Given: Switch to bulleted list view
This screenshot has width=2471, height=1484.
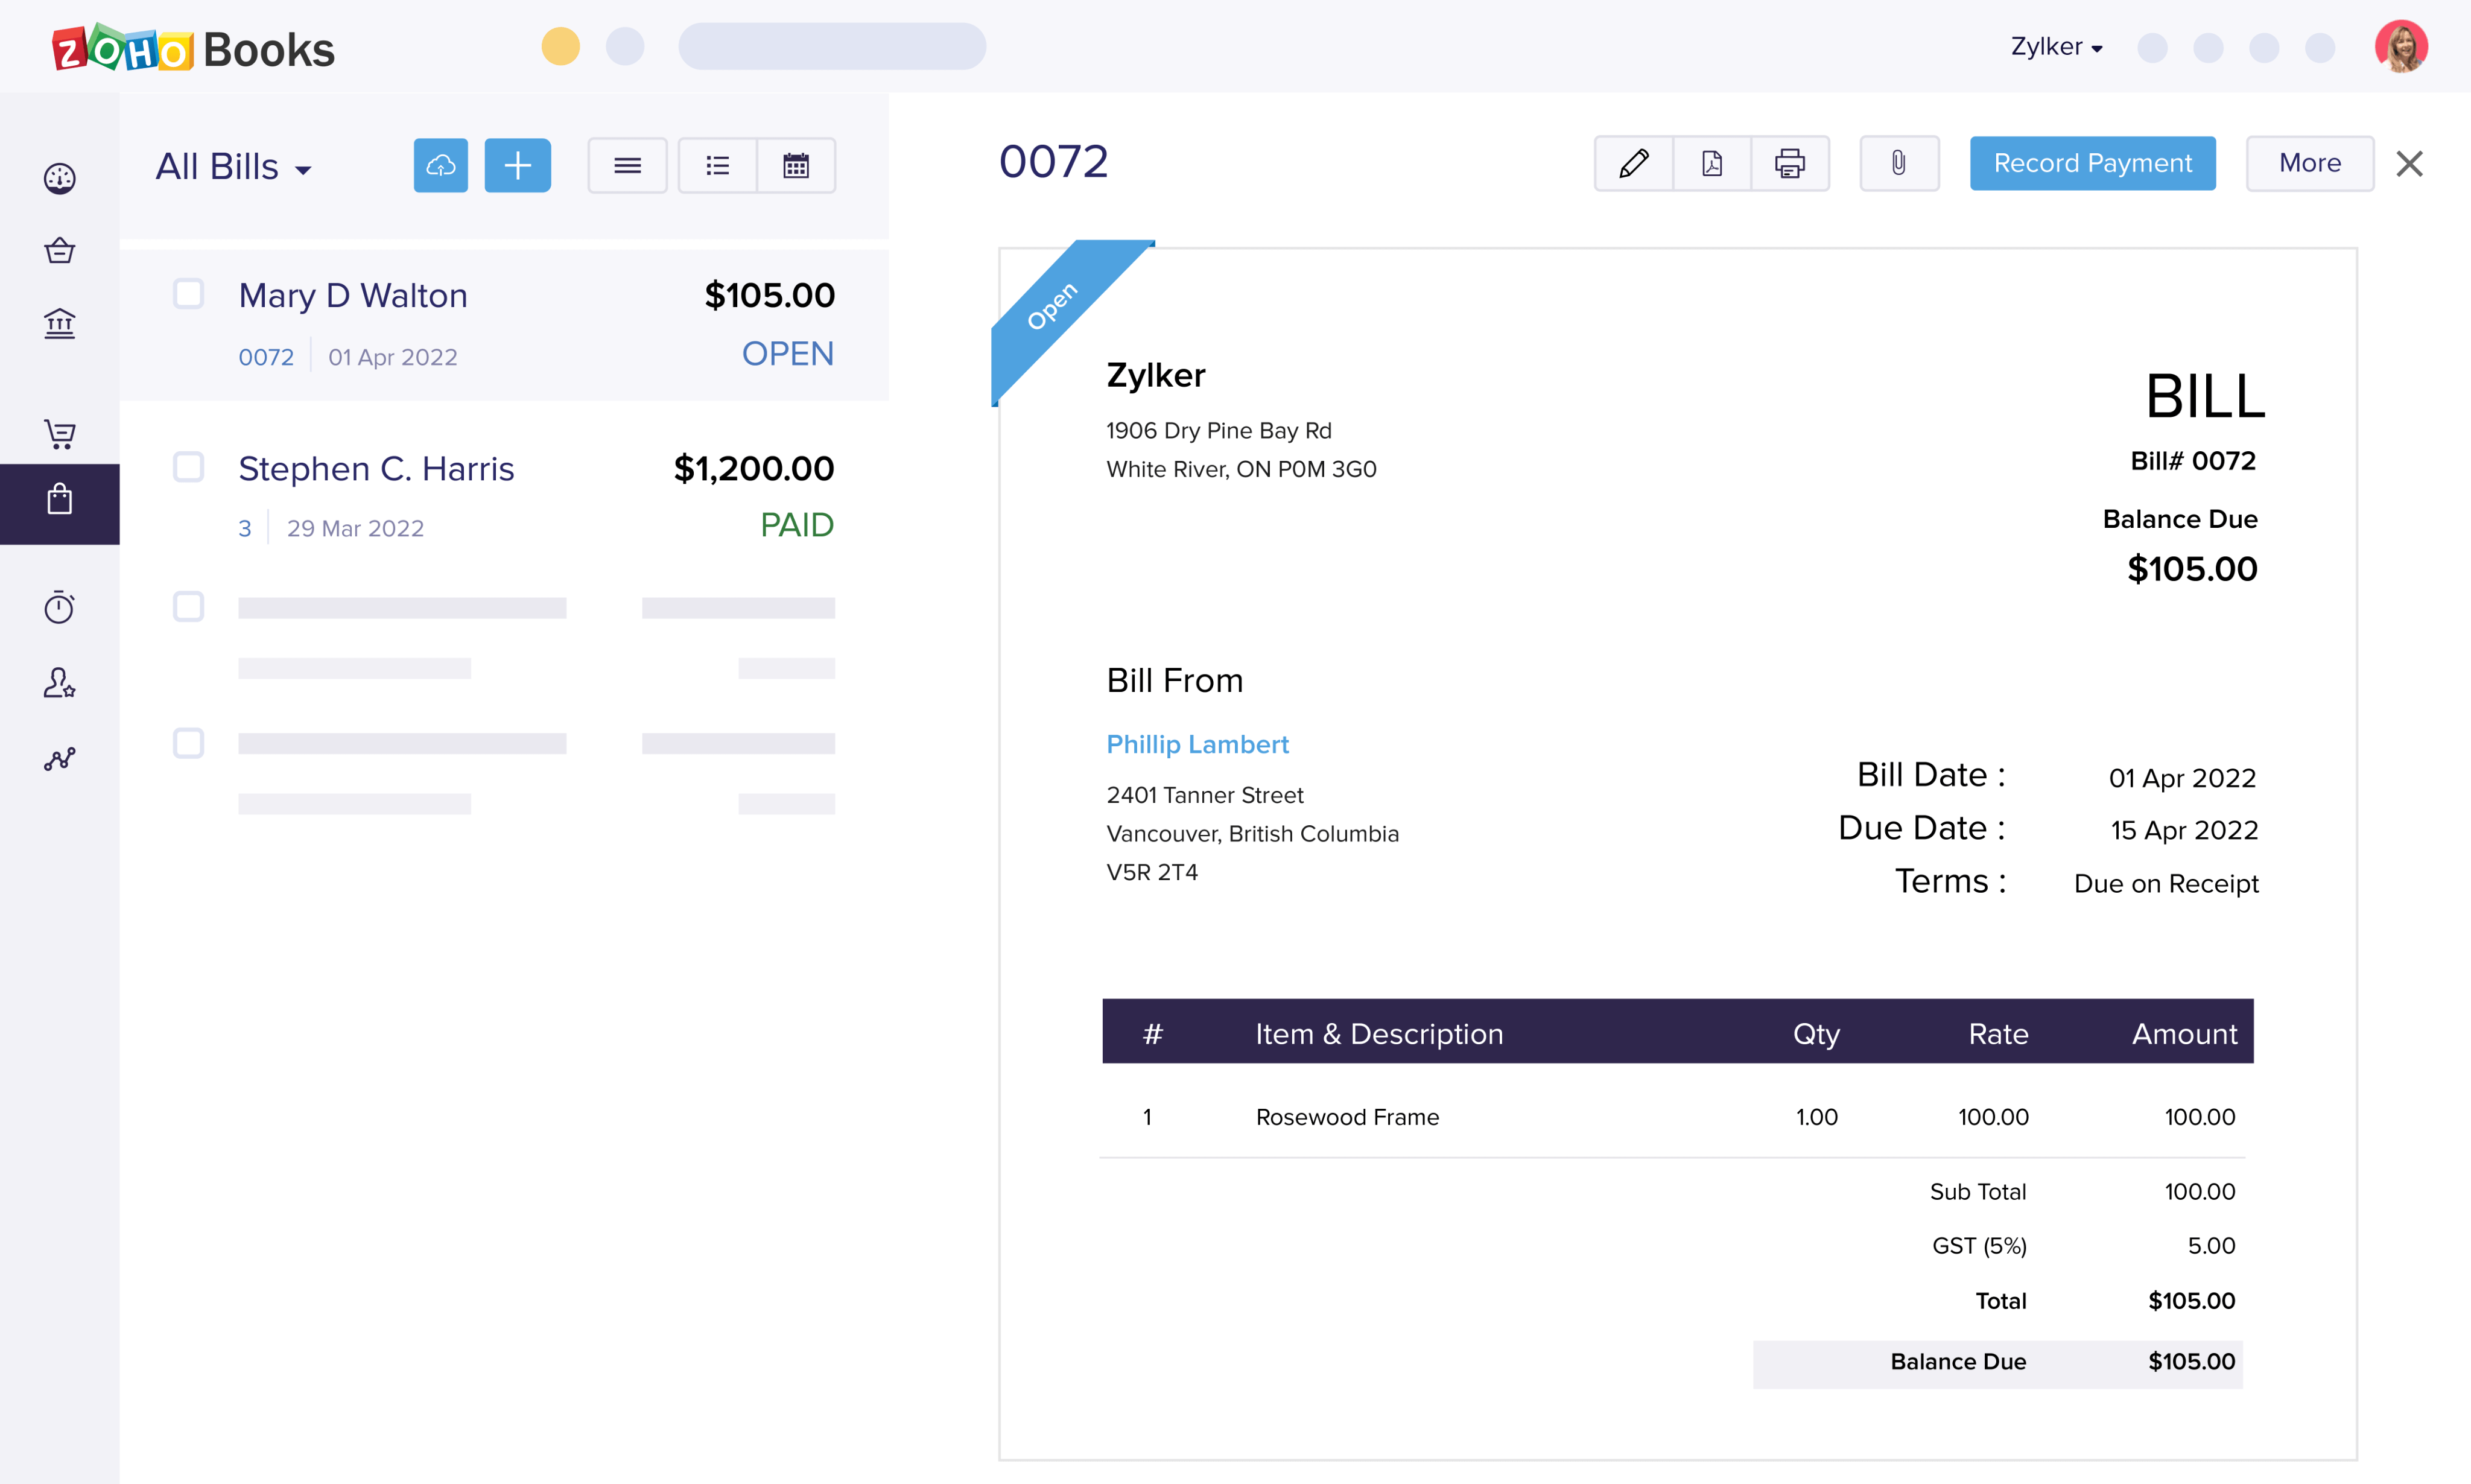Looking at the screenshot, I should pos(718,165).
